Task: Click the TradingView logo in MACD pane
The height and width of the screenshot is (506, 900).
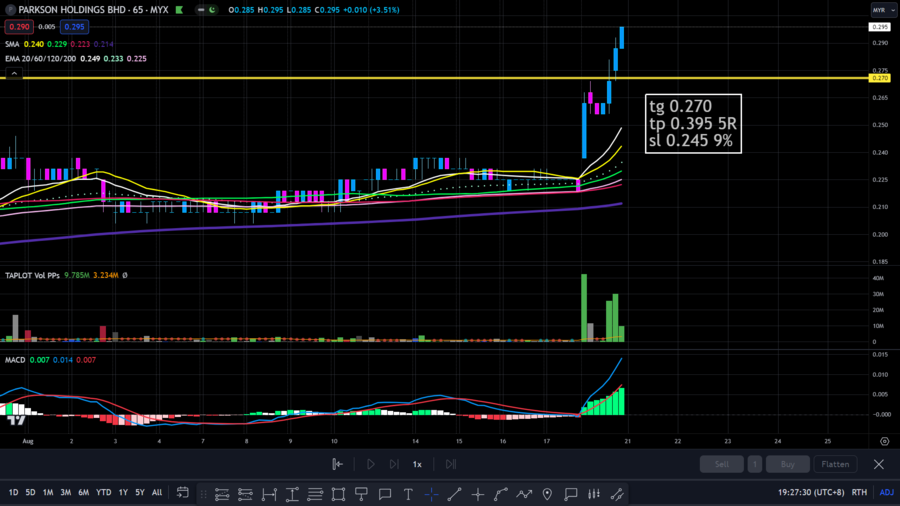Action: tap(17, 421)
